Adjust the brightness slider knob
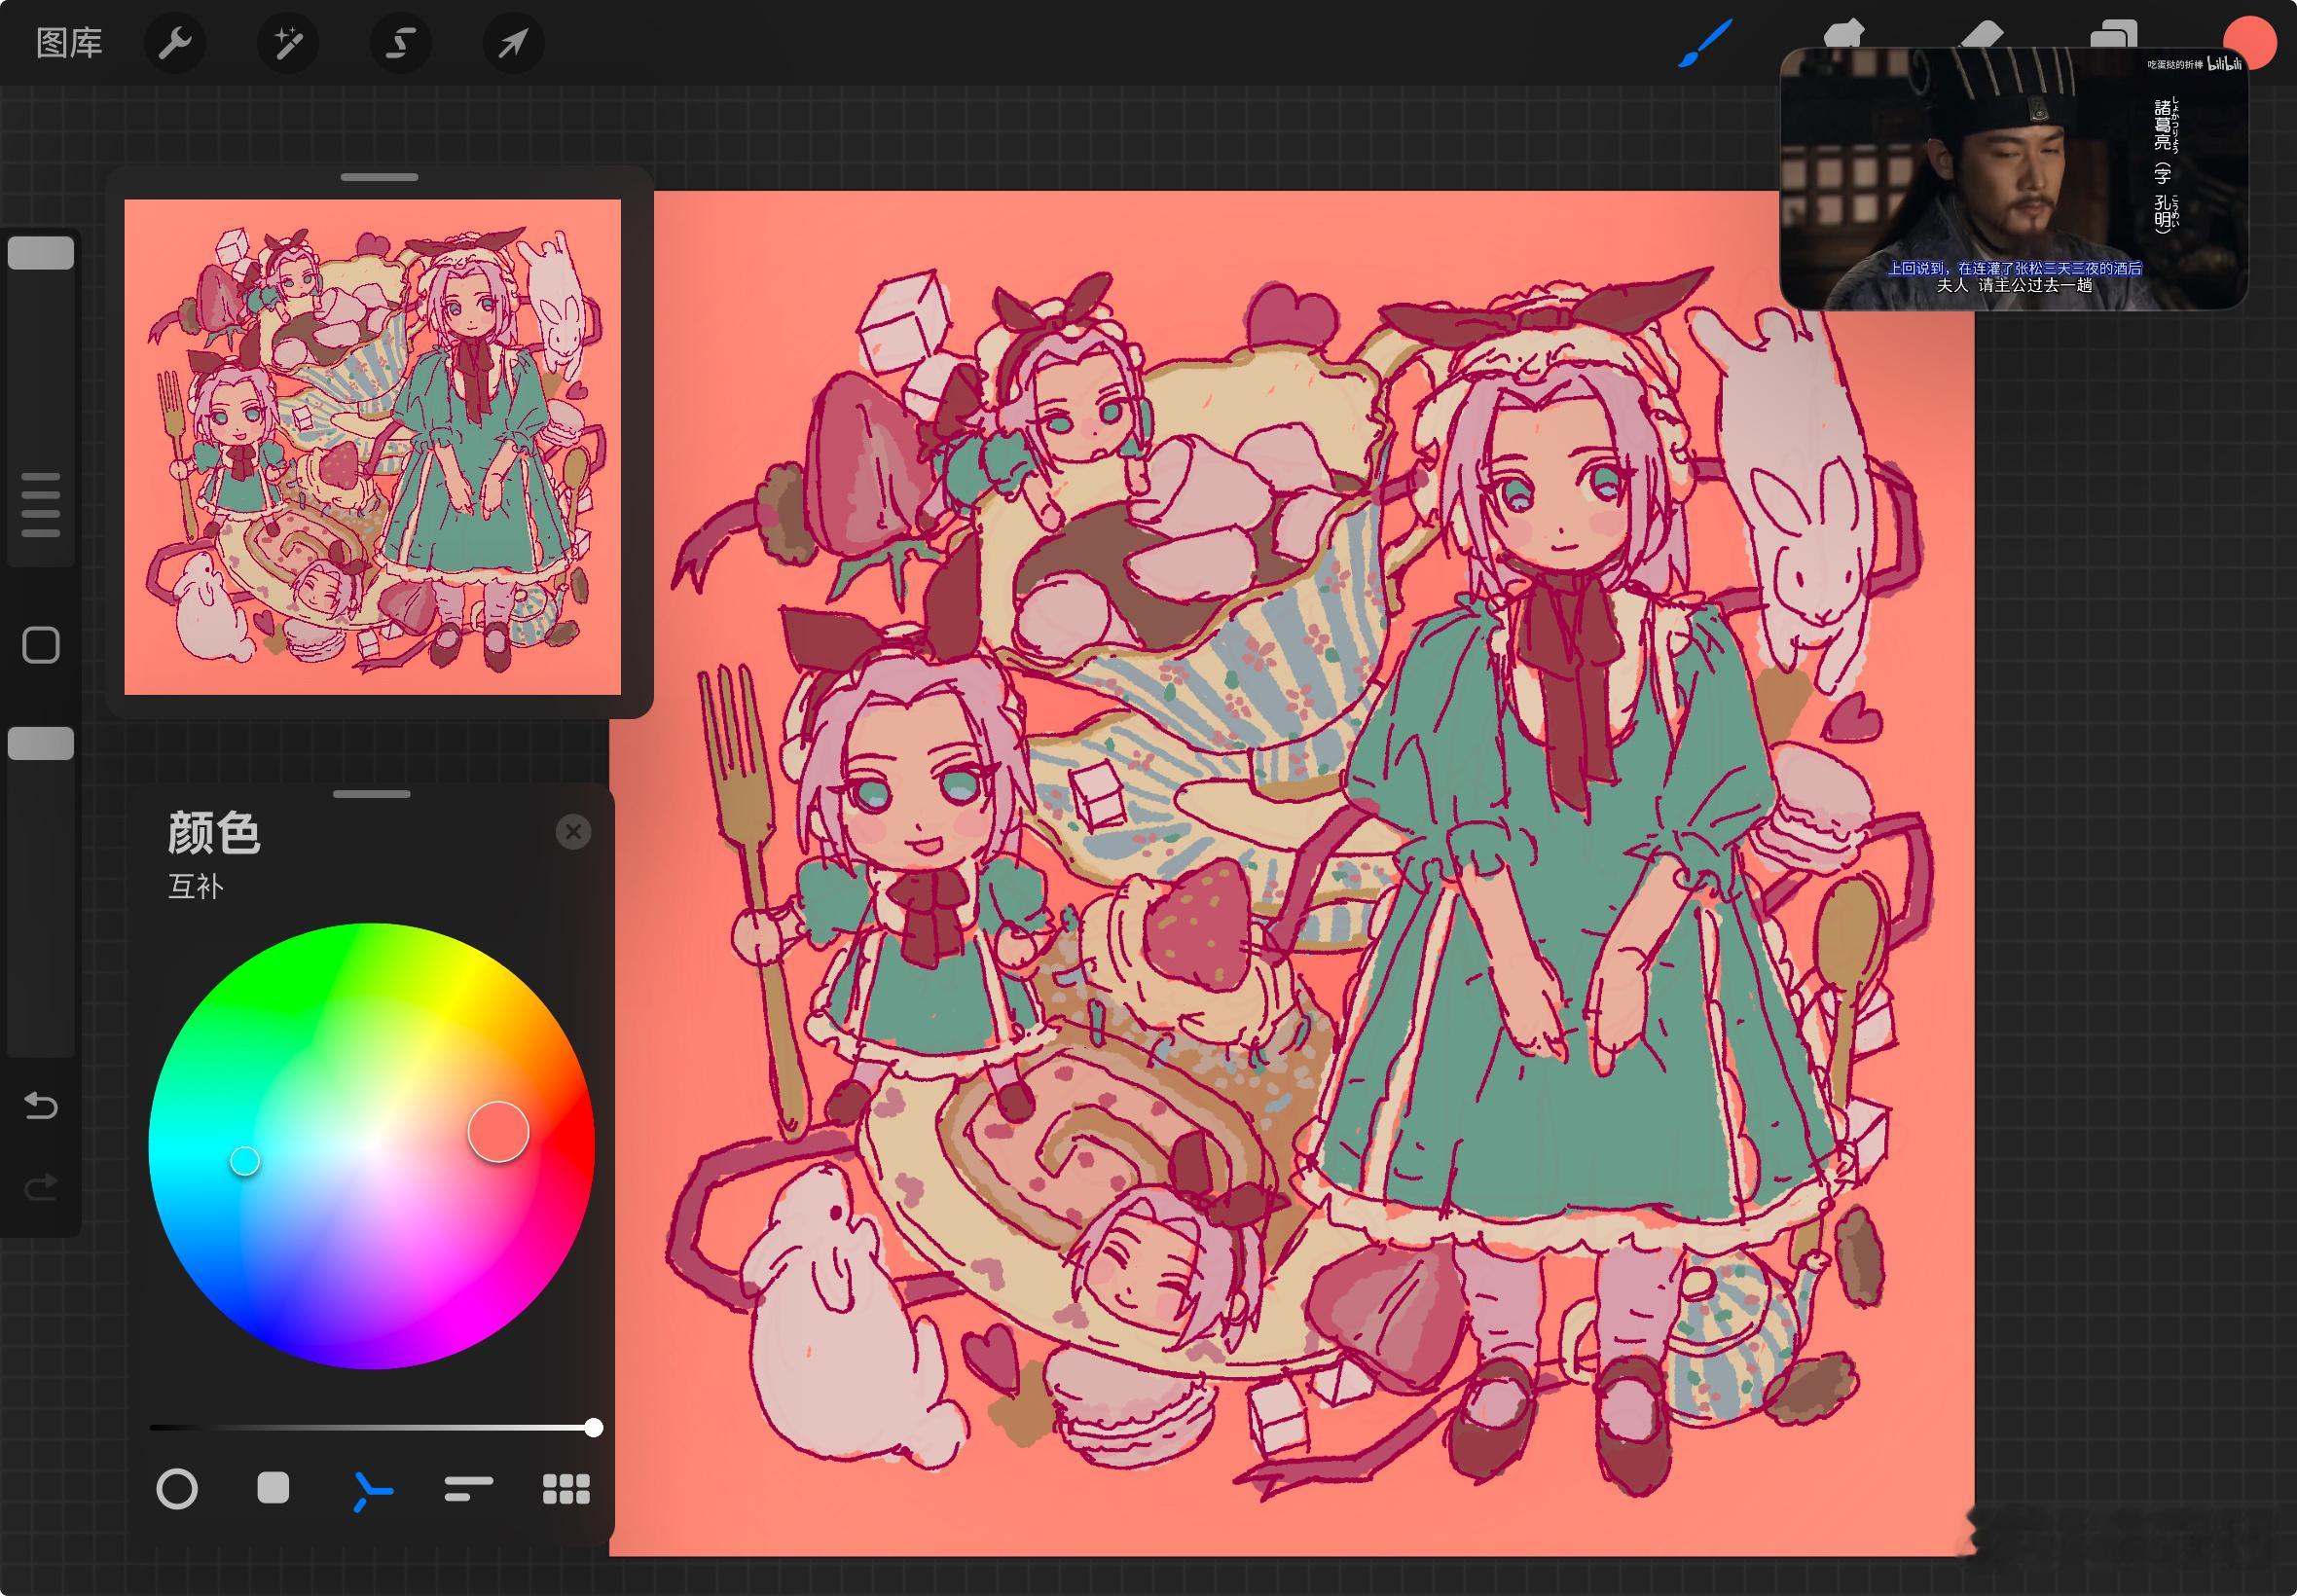 (x=593, y=1427)
